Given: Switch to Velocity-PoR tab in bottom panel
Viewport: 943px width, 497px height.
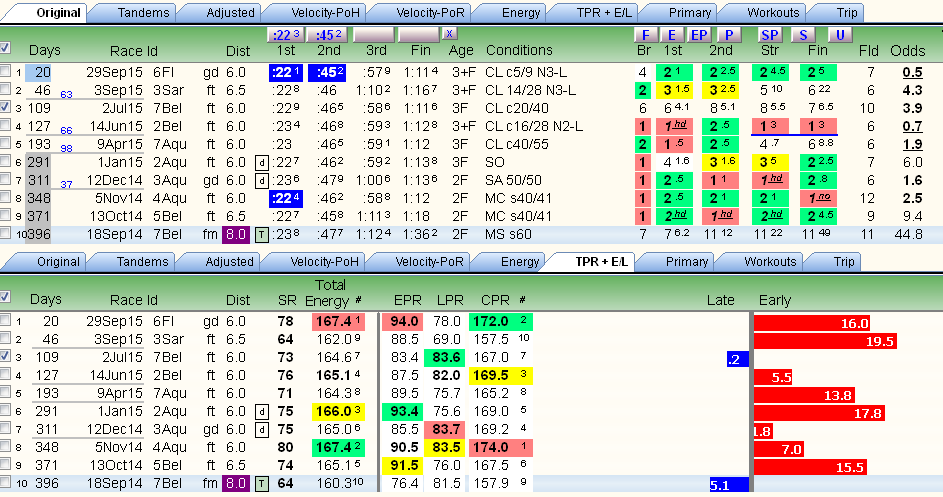Looking at the screenshot, I should [x=429, y=262].
